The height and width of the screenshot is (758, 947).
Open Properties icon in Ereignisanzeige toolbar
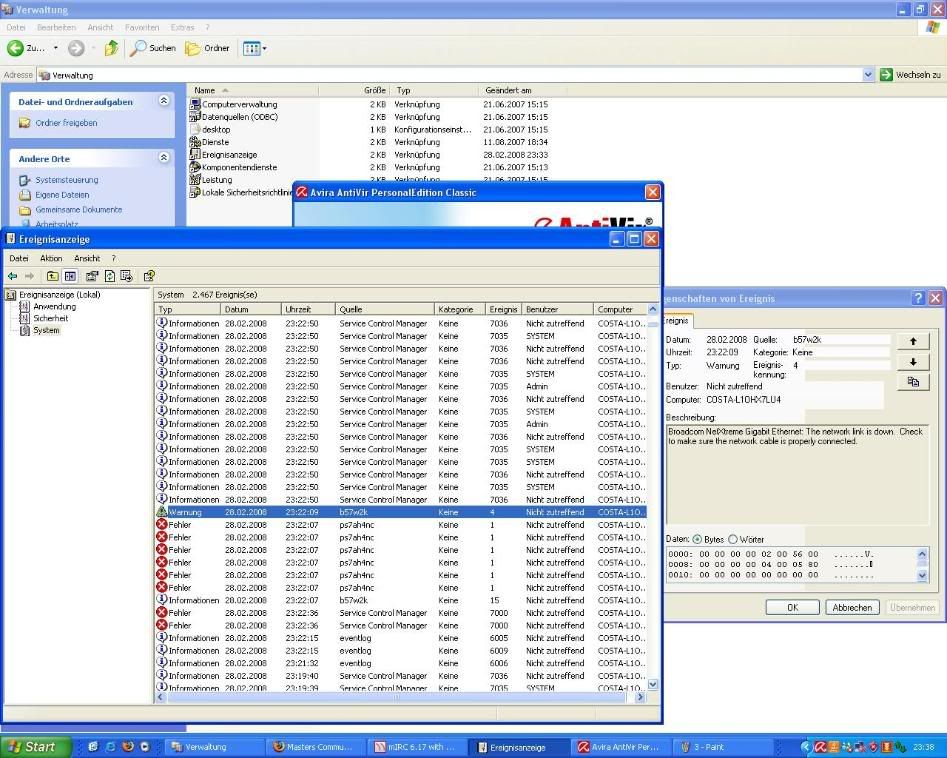point(92,276)
